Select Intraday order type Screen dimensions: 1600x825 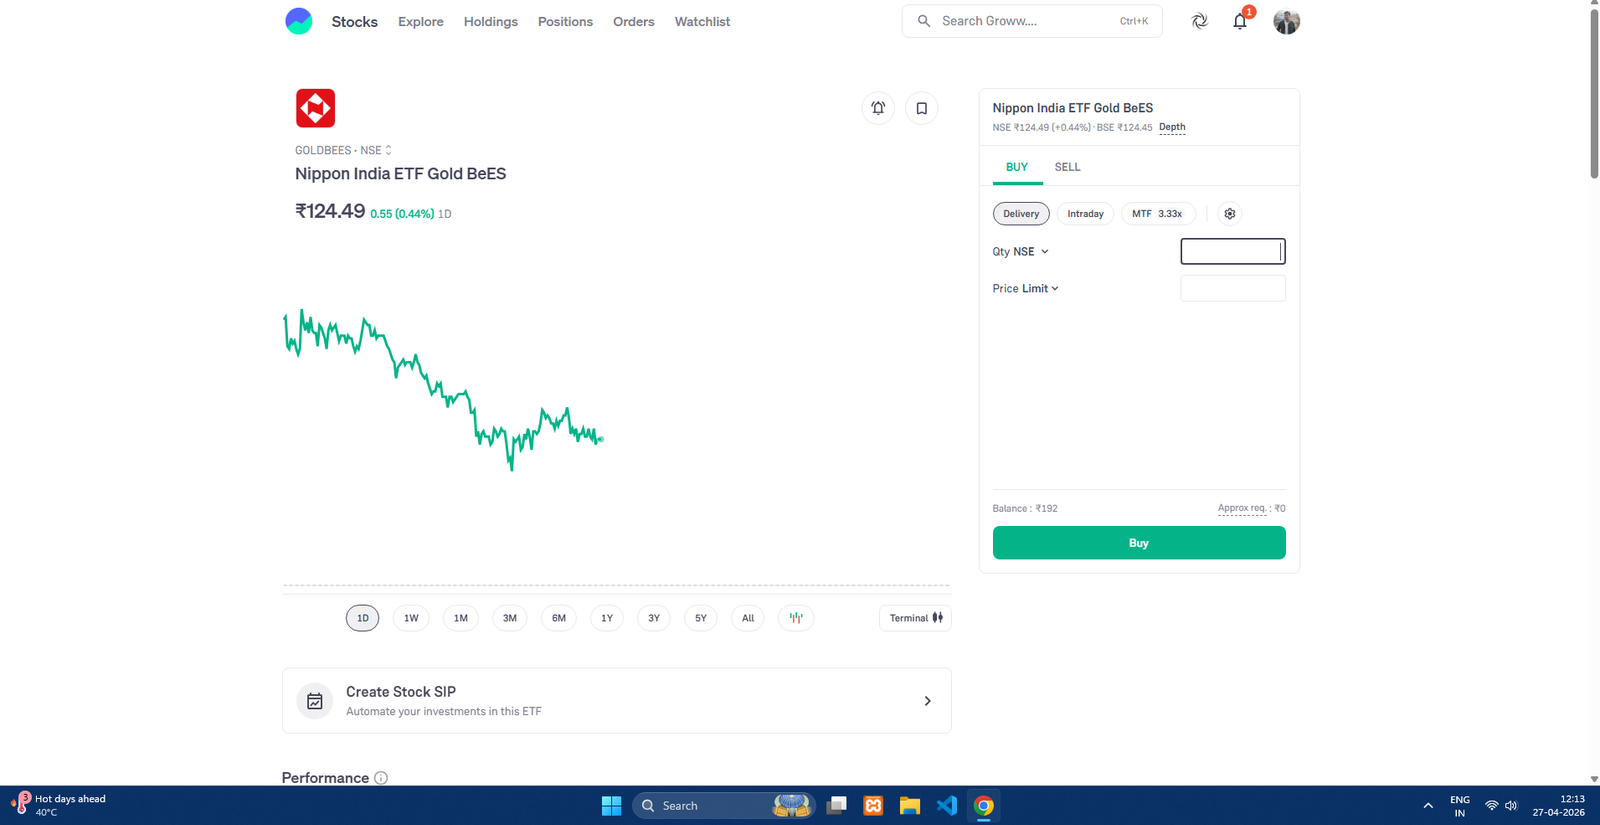[1085, 213]
